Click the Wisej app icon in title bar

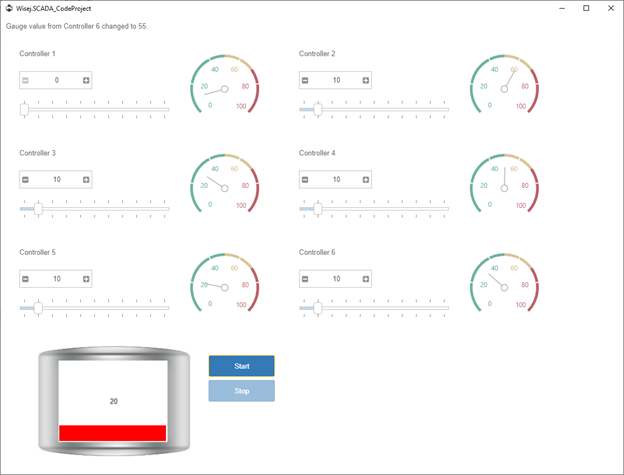[9, 8]
